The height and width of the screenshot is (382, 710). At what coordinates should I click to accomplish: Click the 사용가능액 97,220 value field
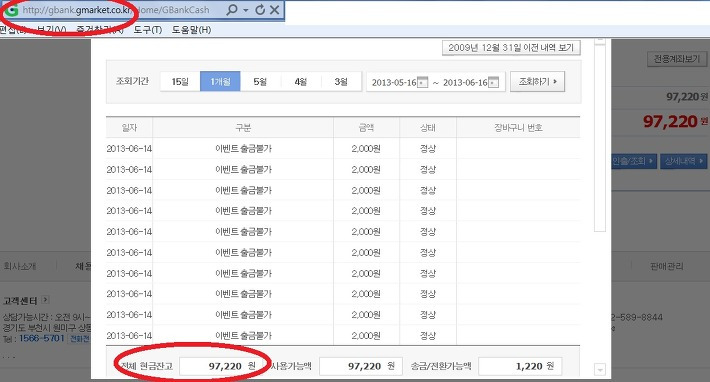(360, 366)
